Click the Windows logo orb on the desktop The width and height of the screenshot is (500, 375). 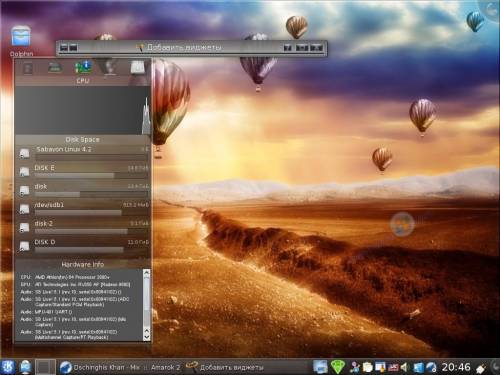402,224
